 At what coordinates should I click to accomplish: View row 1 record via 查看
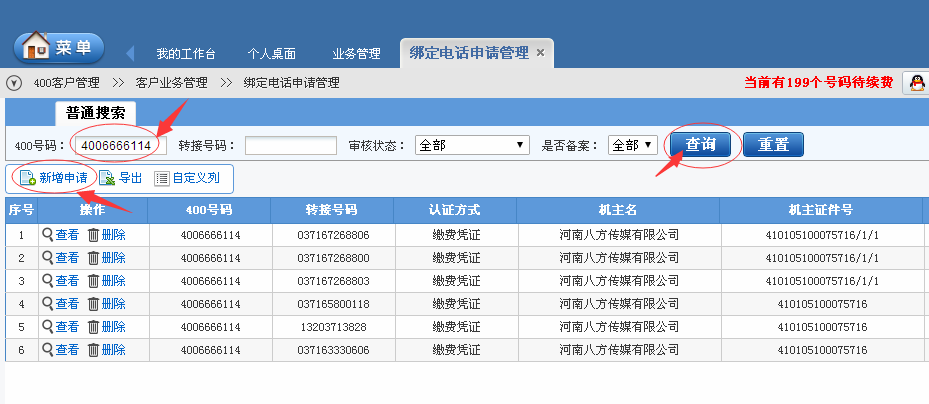coord(60,235)
